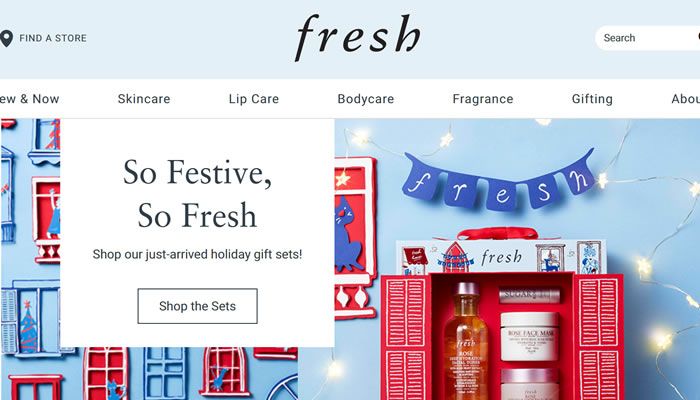Click the blue fresh banner garland
The height and width of the screenshot is (400, 700).
click(499, 179)
